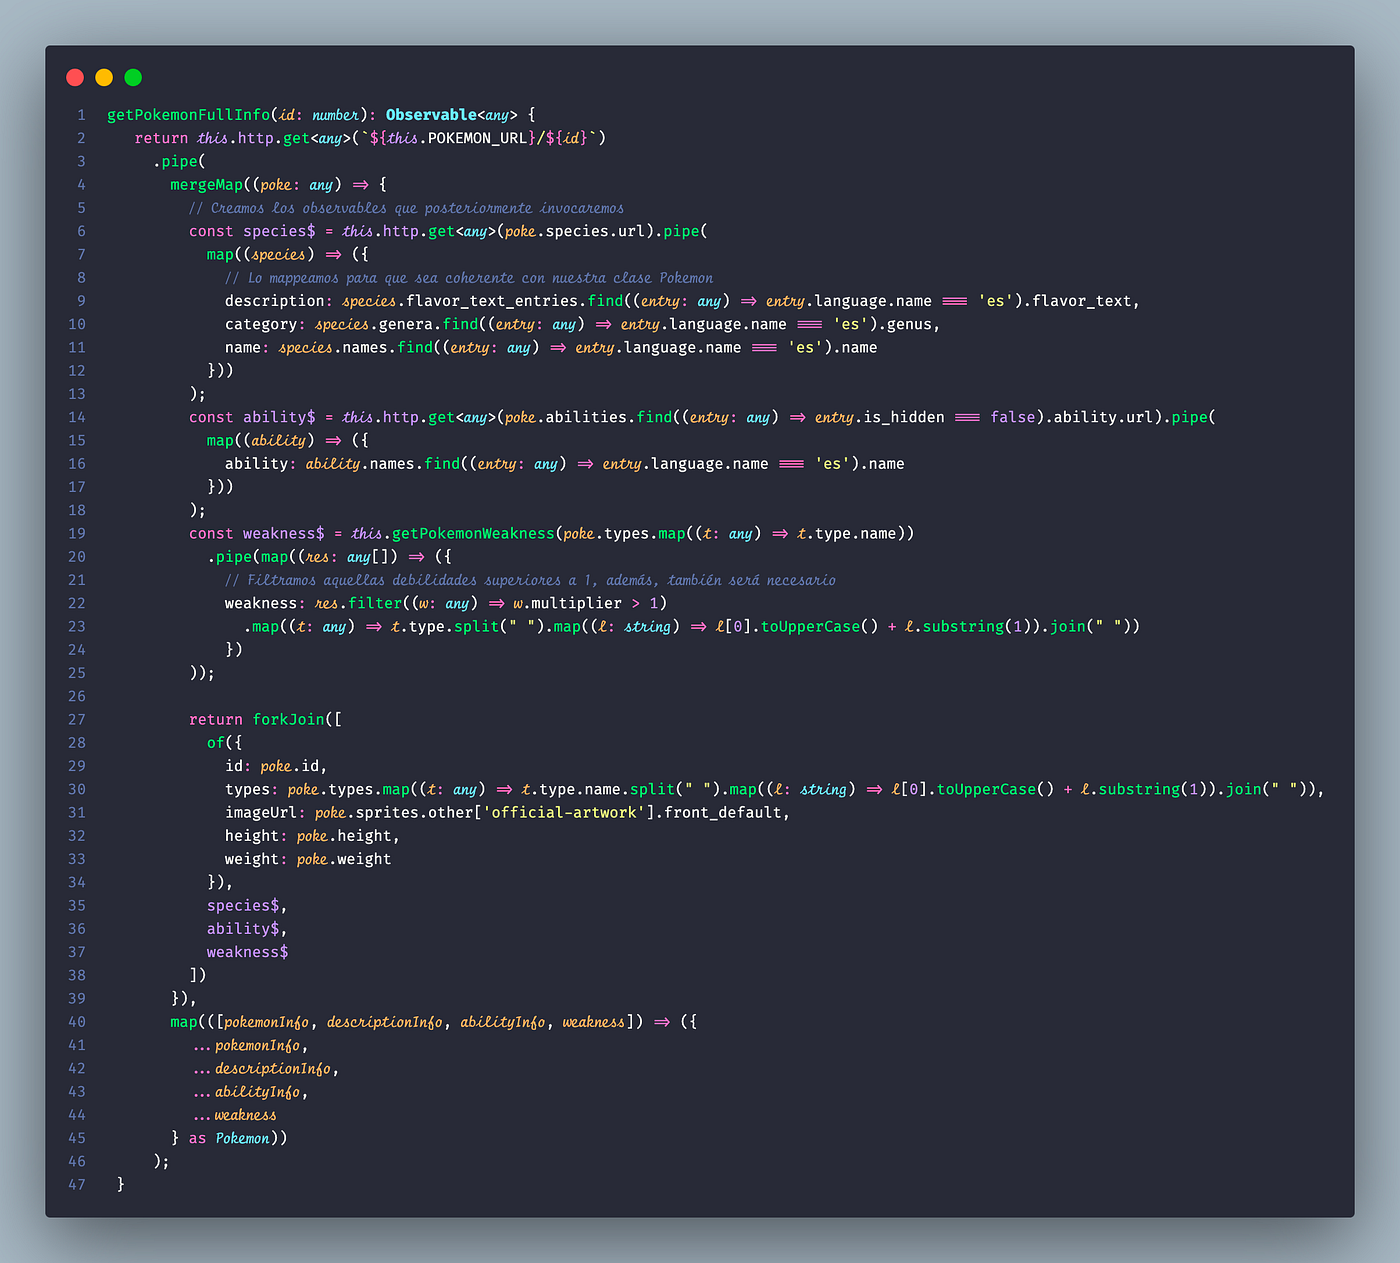Click return forkJoin on line 27
The image size is (1400, 1263).
tap(257, 720)
